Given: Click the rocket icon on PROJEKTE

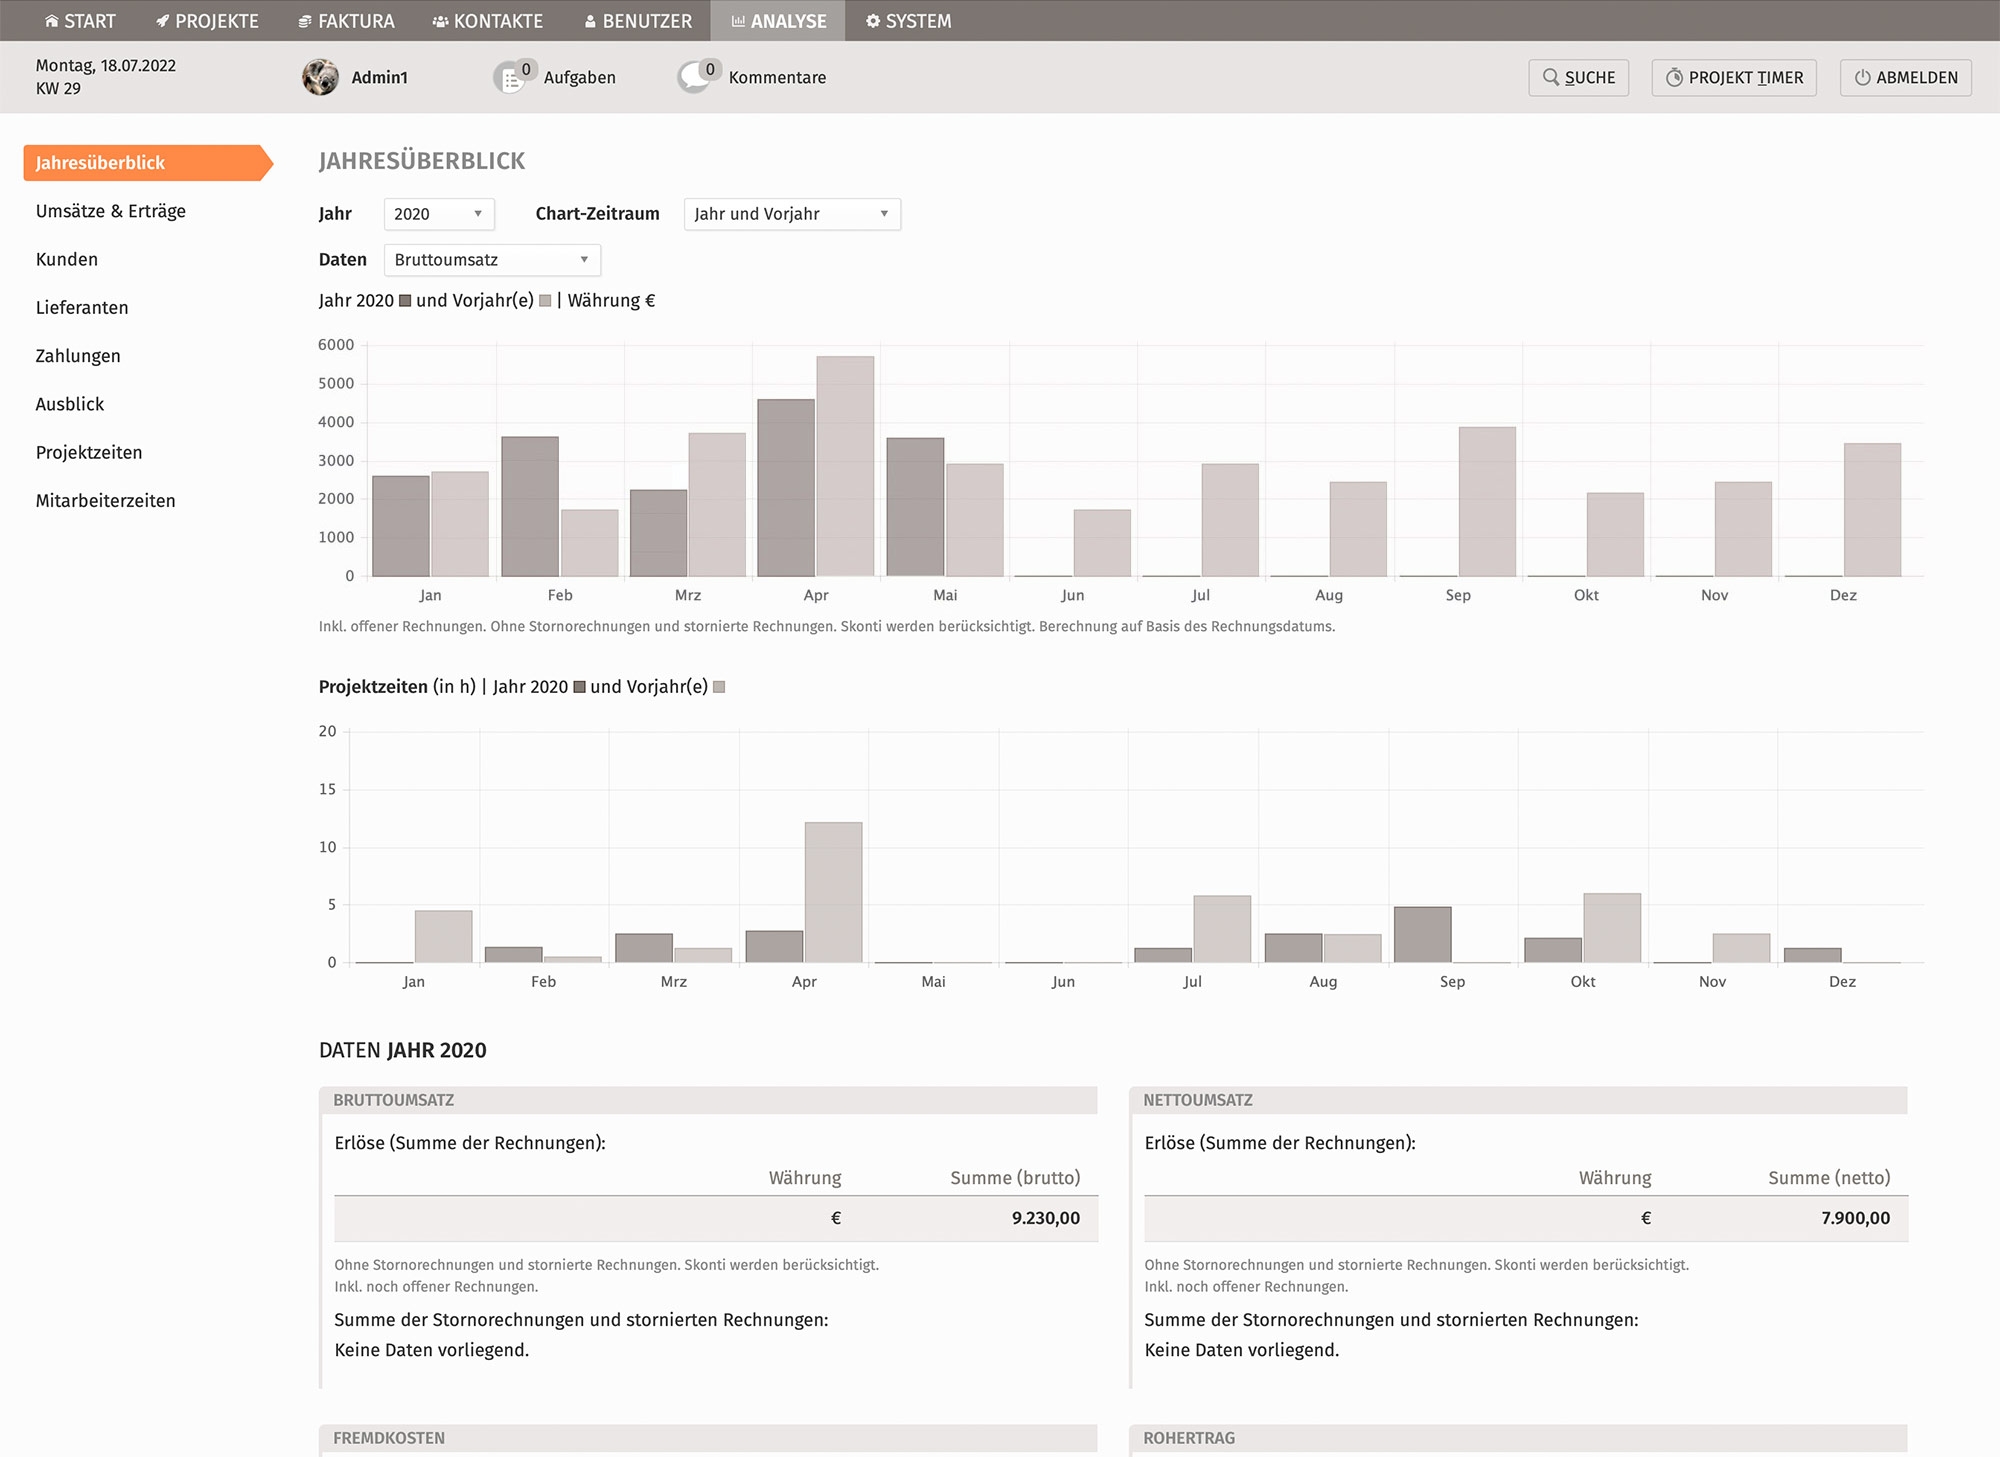Looking at the screenshot, I should tap(163, 21).
